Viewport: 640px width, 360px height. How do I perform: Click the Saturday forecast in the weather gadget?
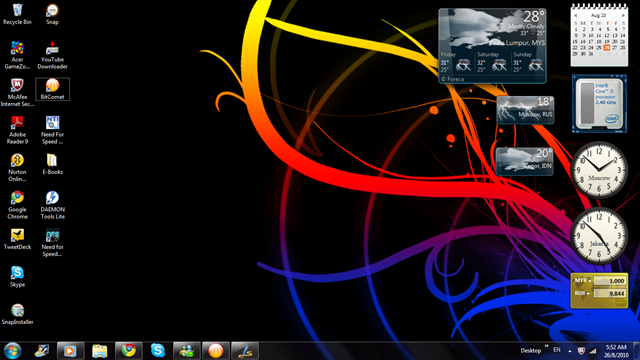pos(492,62)
